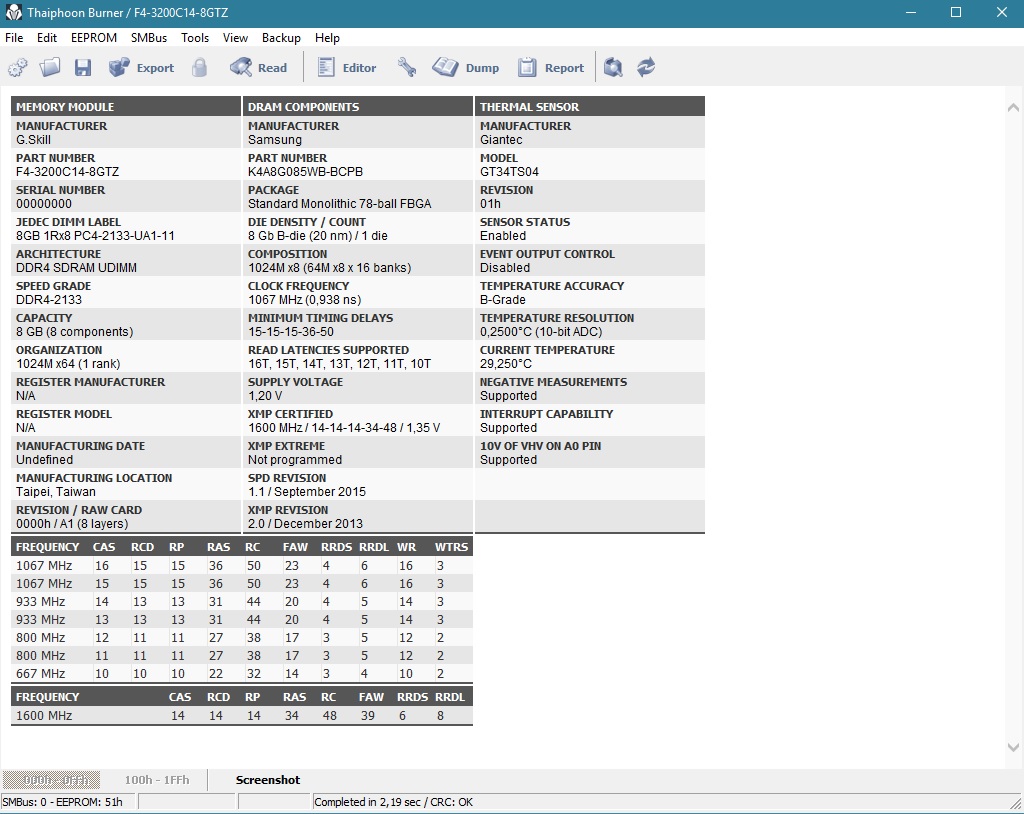Image resolution: width=1024 pixels, height=814 pixels.
Task: Click the MEMORY MODULE column header
Action: (x=126, y=106)
